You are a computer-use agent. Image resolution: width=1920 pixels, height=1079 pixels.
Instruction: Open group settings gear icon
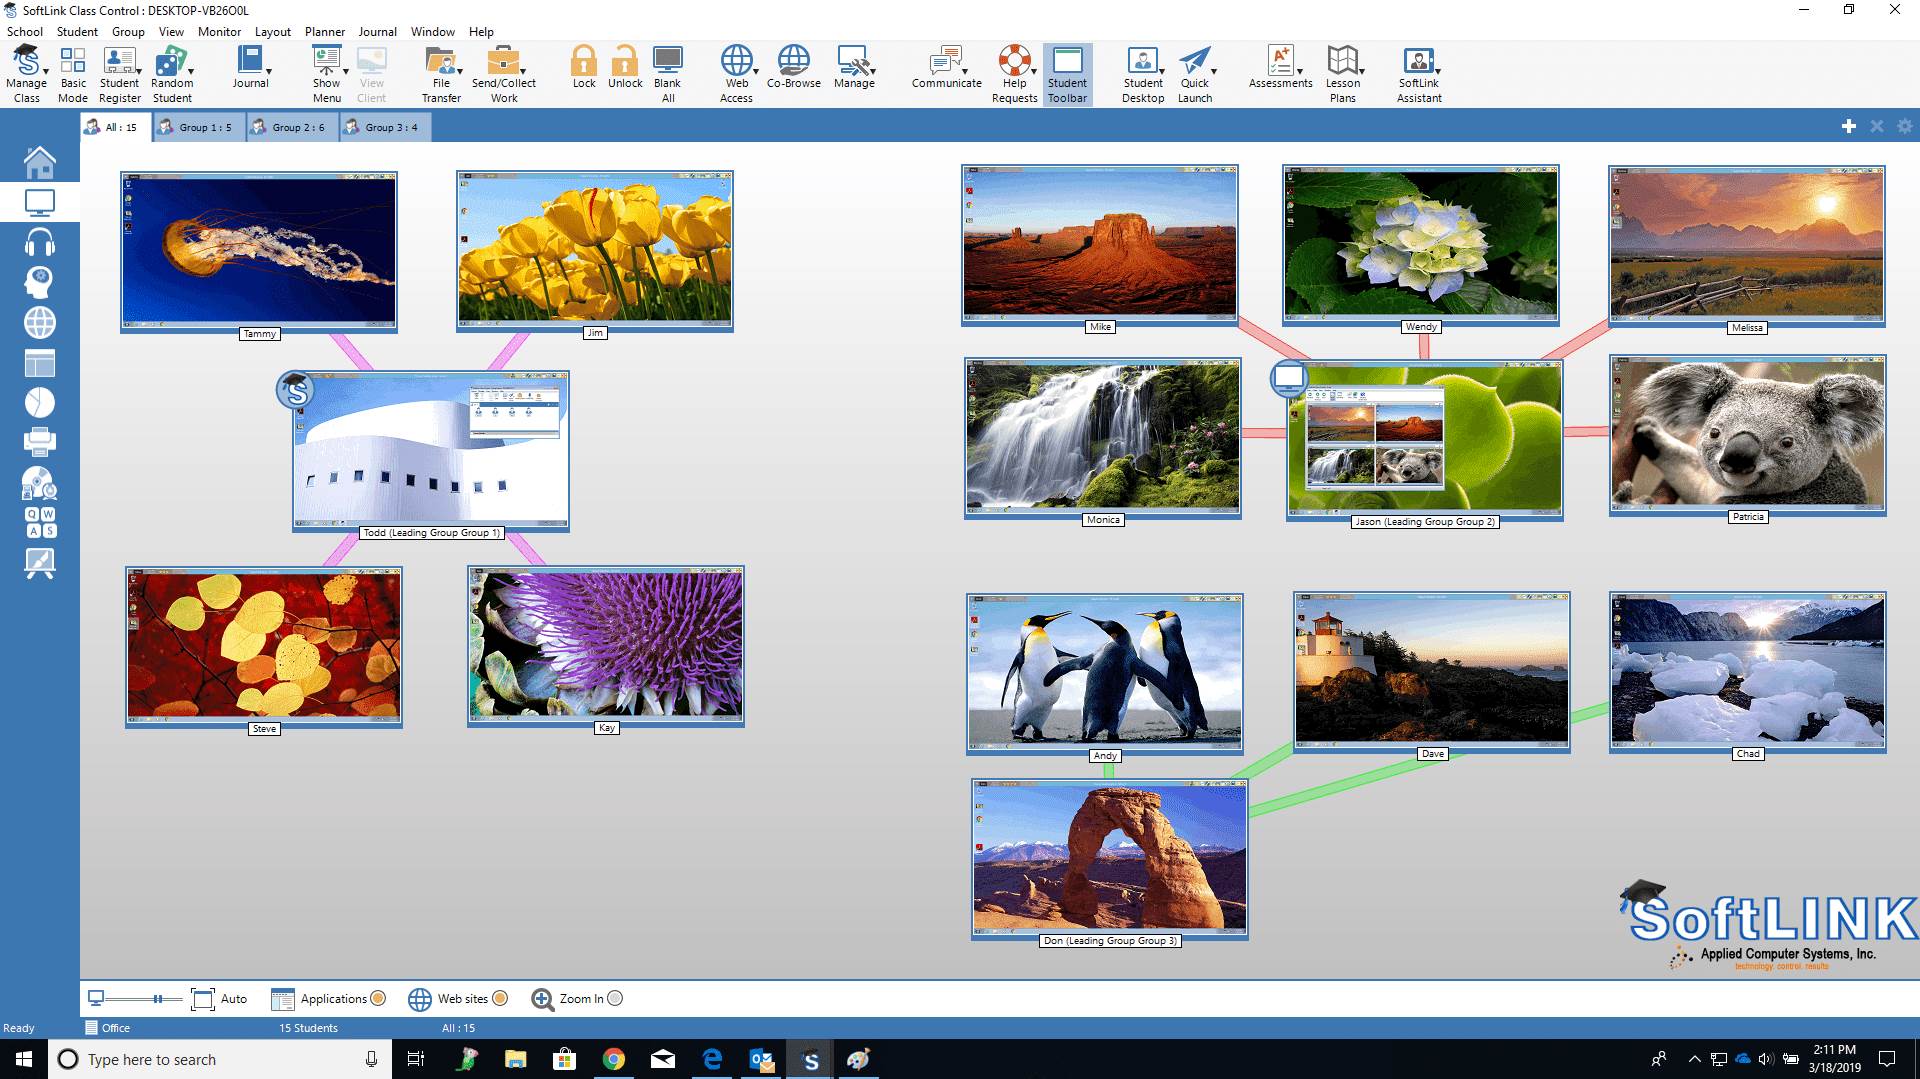tap(1905, 126)
